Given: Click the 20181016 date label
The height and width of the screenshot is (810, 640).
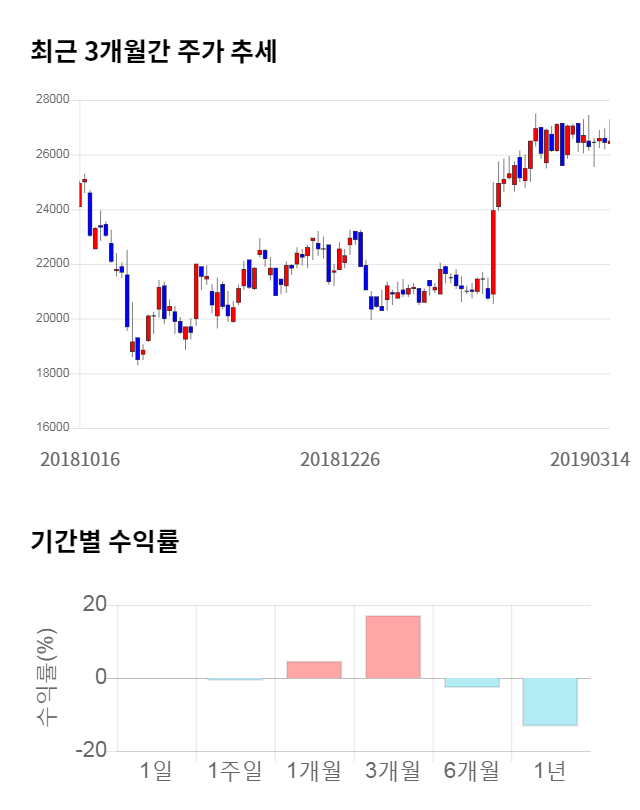Looking at the screenshot, I should 80,459.
